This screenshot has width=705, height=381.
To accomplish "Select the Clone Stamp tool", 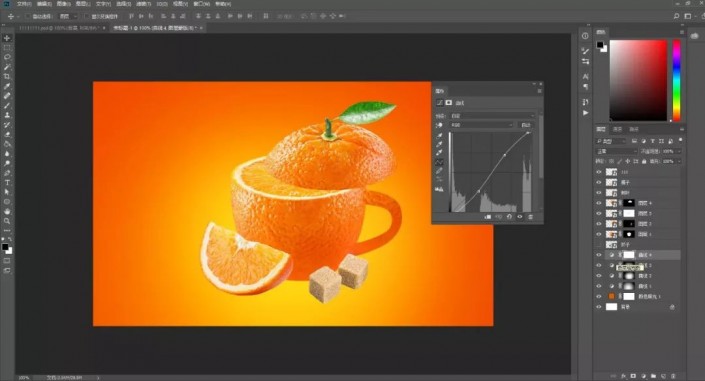I will pos(7,115).
